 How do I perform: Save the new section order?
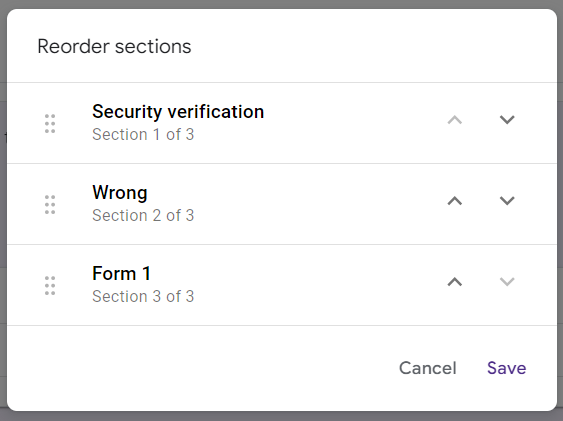coord(507,368)
